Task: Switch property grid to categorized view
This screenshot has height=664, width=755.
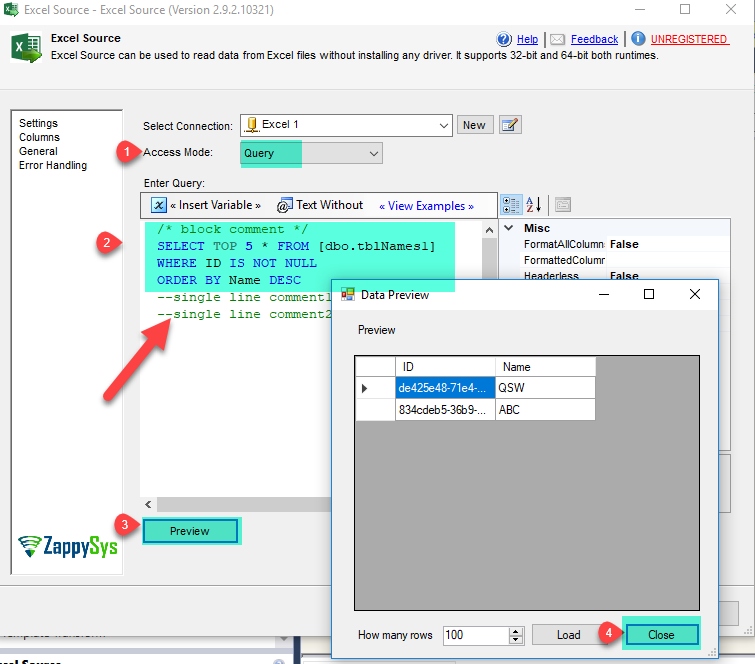Action: (510, 204)
